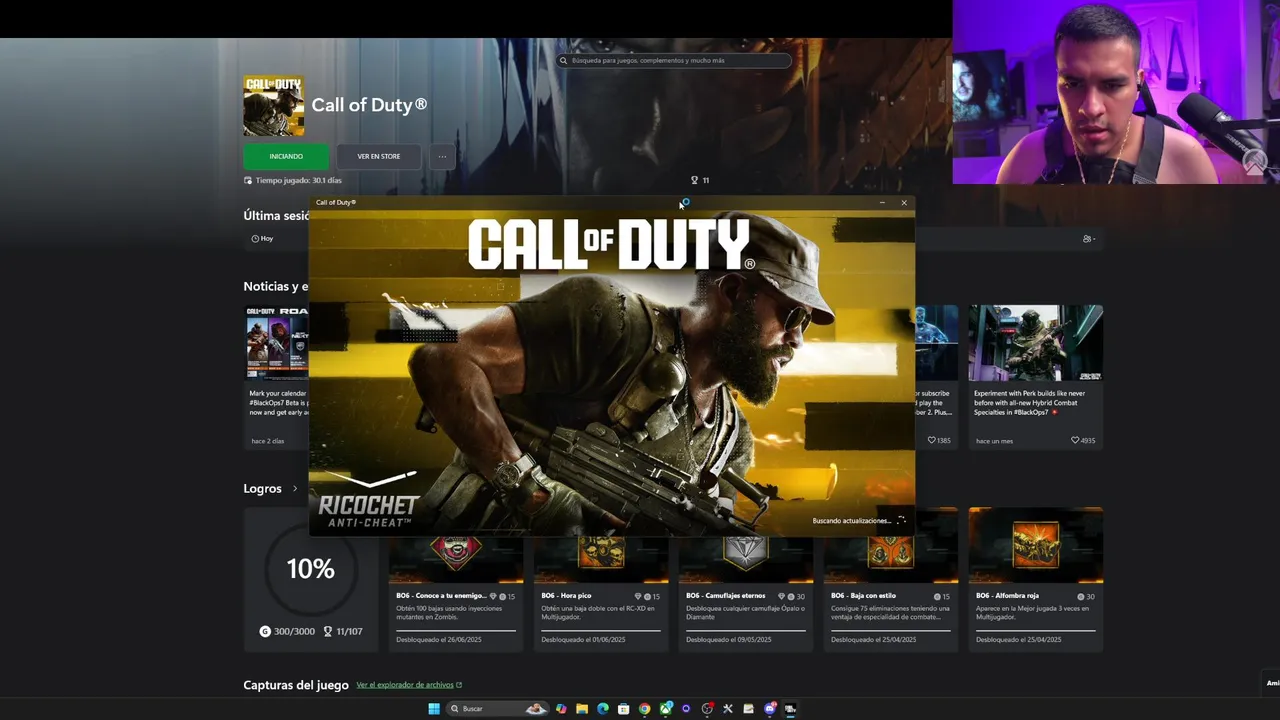Click Hora pico progress bar
1280x720 pixels.
(x=601, y=630)
